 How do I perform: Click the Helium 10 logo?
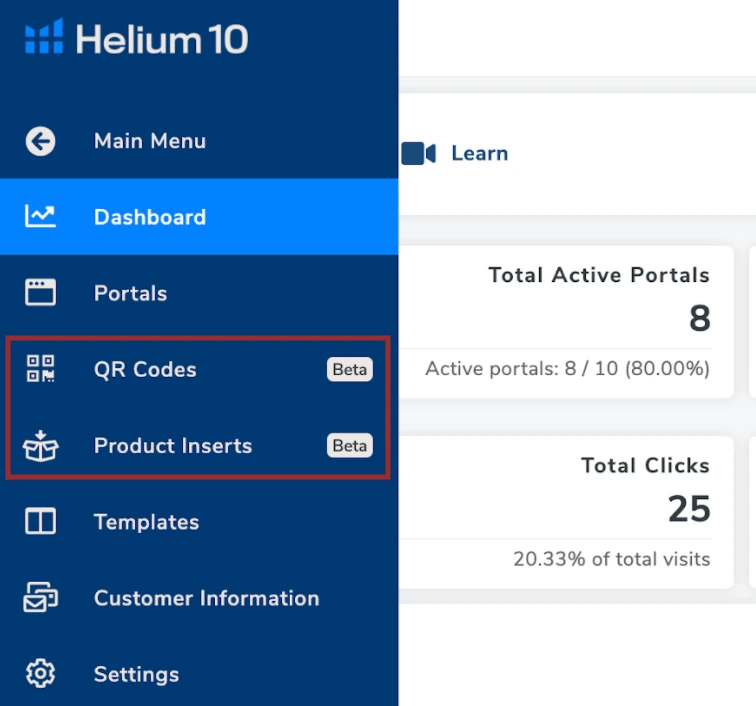coord(136,37)
